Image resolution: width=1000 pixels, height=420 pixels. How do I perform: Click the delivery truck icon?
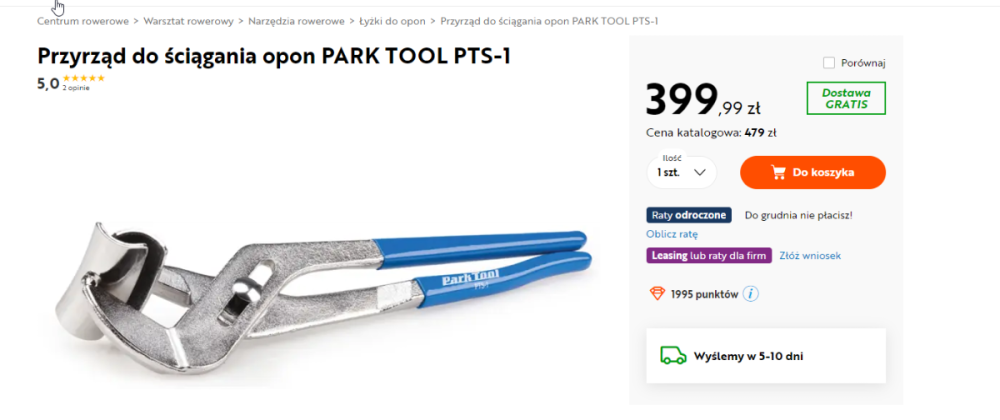[x=672, y=355]
